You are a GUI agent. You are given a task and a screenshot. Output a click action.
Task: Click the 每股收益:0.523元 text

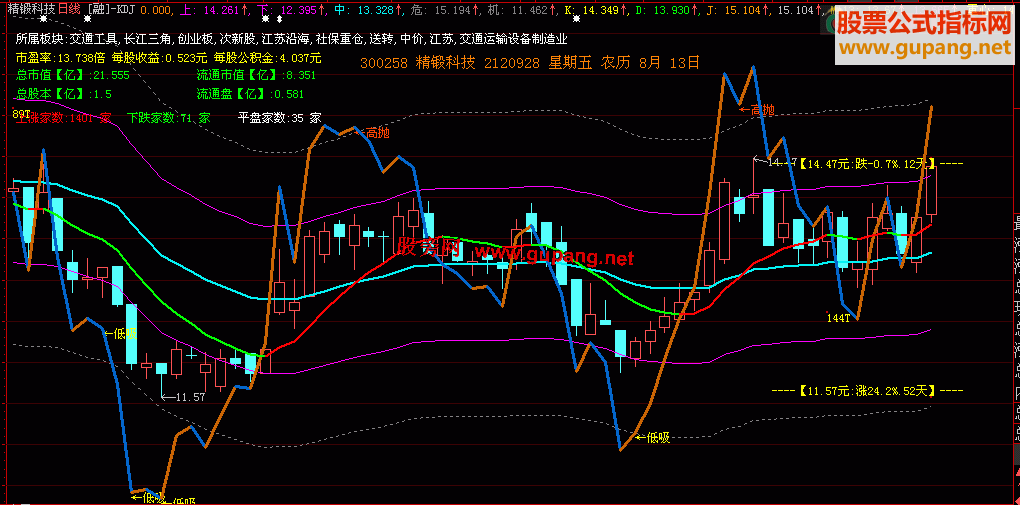(159, 57)
